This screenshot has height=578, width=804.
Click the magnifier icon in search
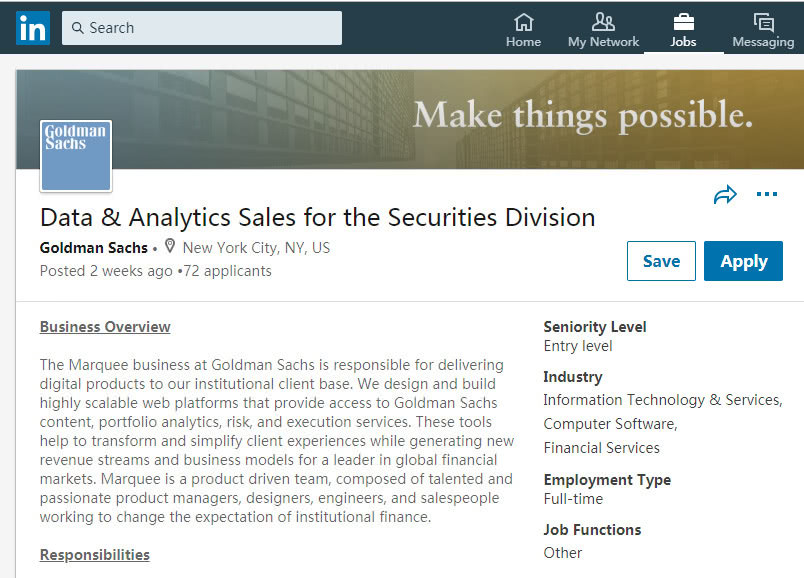tap(76, 28)
